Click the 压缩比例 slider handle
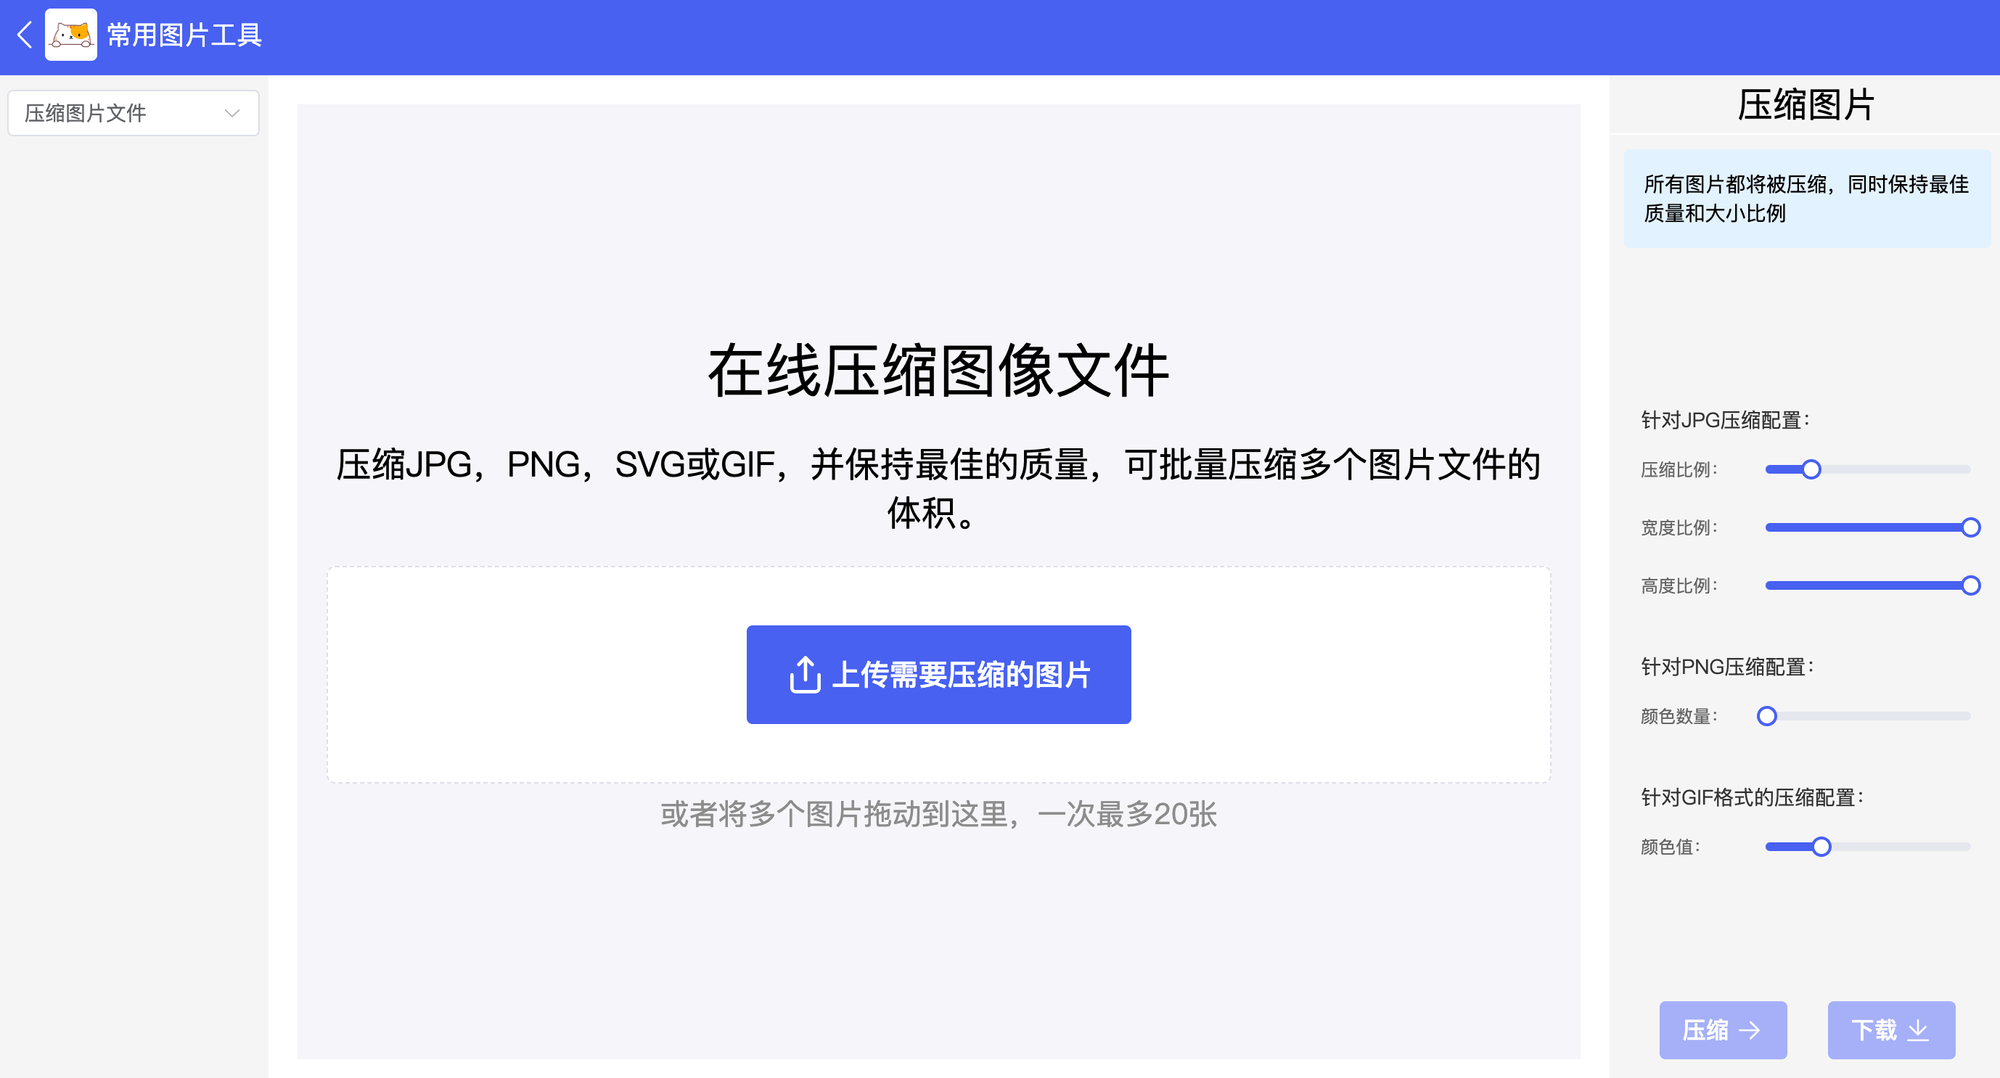The width and height of the screenshot is (2000, 1078). click(x=1811, y=469)
